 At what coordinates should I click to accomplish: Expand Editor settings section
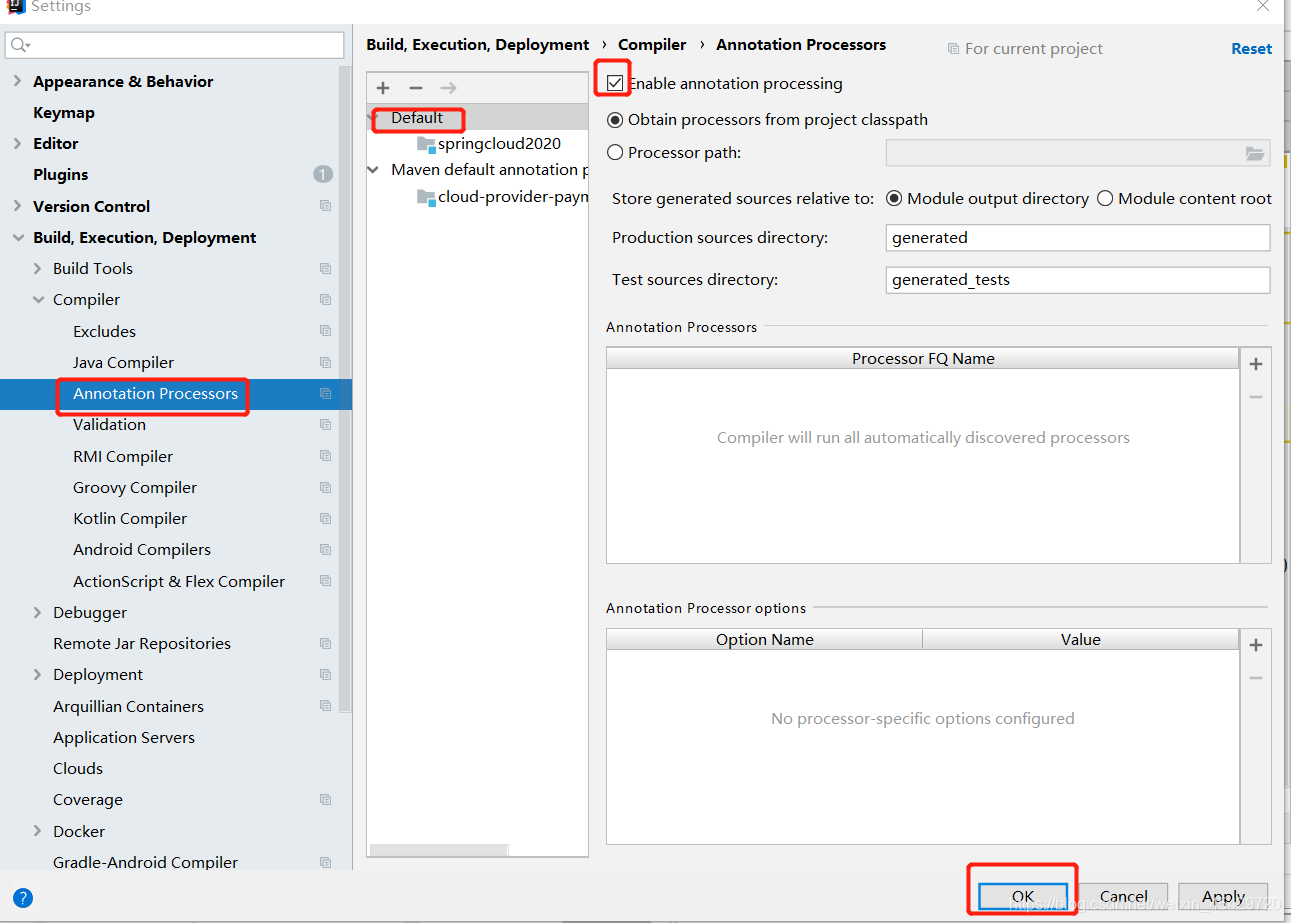(x=17, y=143)
